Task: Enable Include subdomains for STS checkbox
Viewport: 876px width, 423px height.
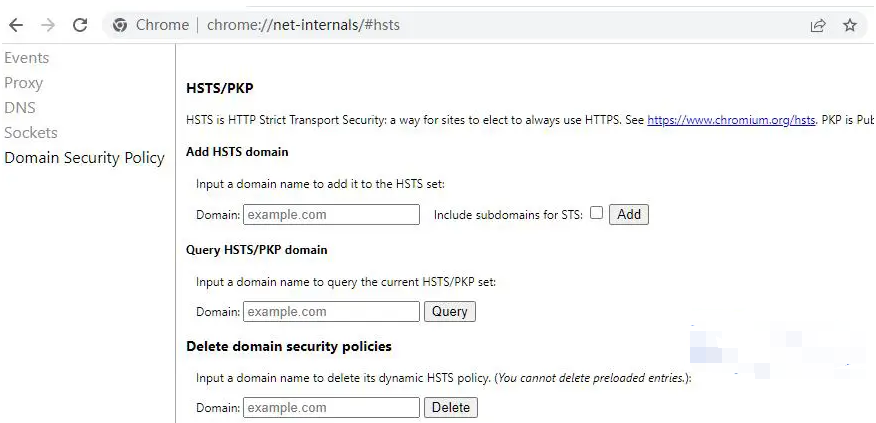Action: 597,212
